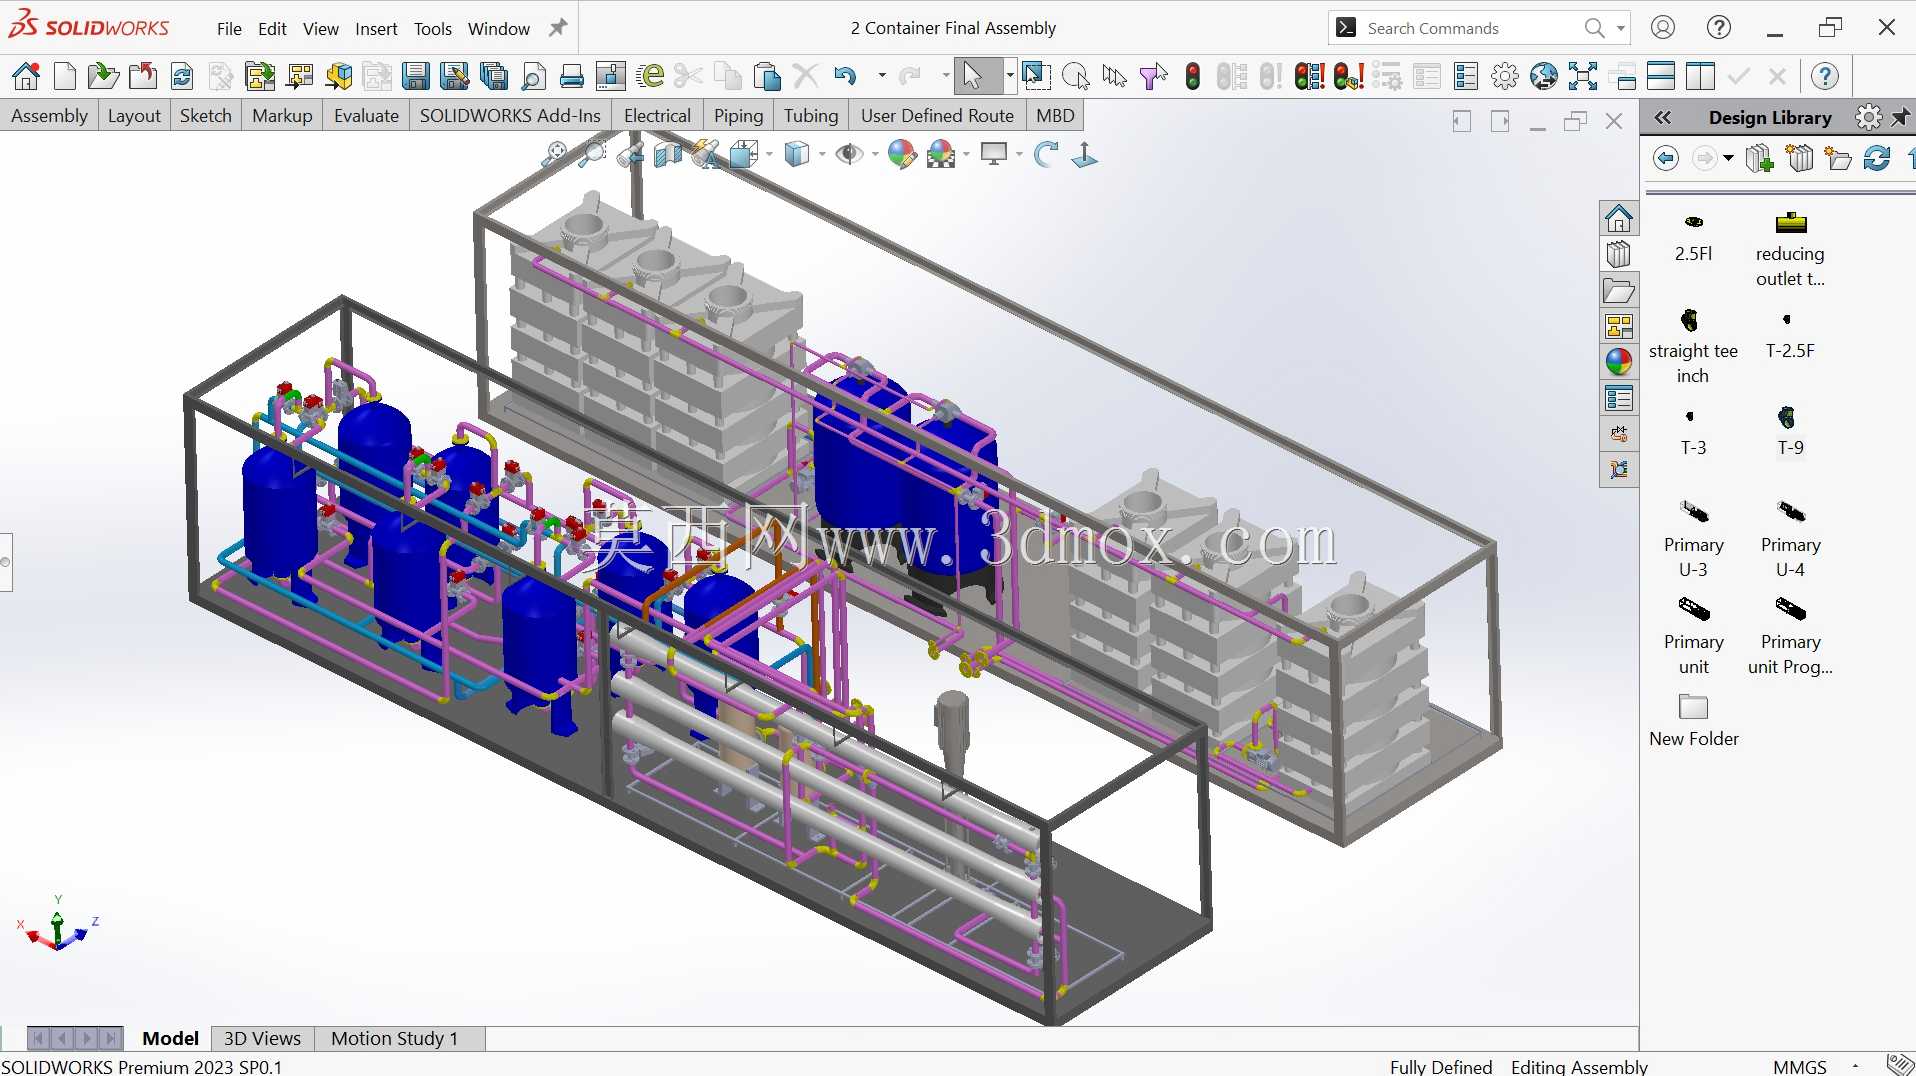The width and height of the screenshot is (1916, 1076).
Task: Click the Selection Filter funnel icon
Action: [x=1154, y=76]
